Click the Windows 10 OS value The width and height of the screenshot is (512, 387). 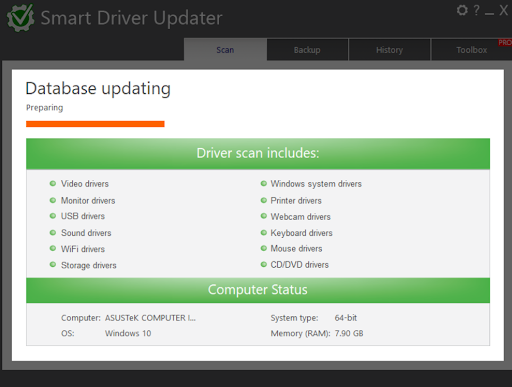(x=128, y=333)
